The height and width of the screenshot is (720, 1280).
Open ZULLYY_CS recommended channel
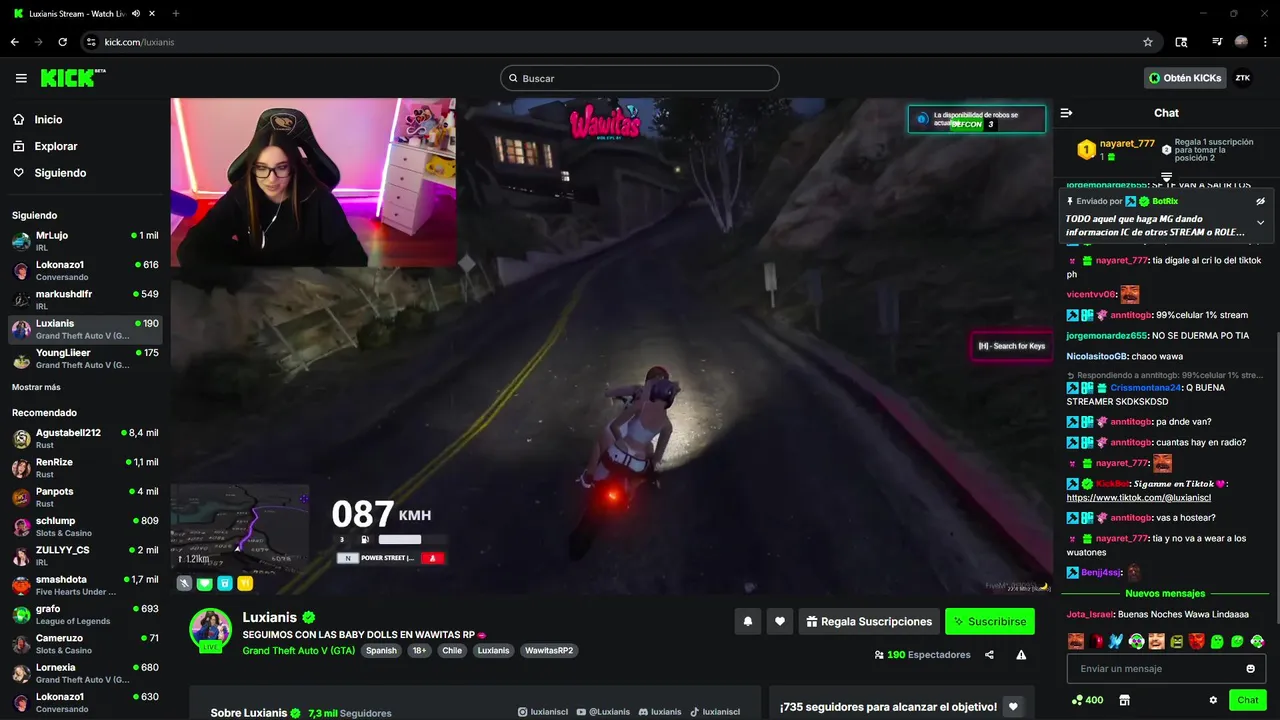(x=85, y=556)
